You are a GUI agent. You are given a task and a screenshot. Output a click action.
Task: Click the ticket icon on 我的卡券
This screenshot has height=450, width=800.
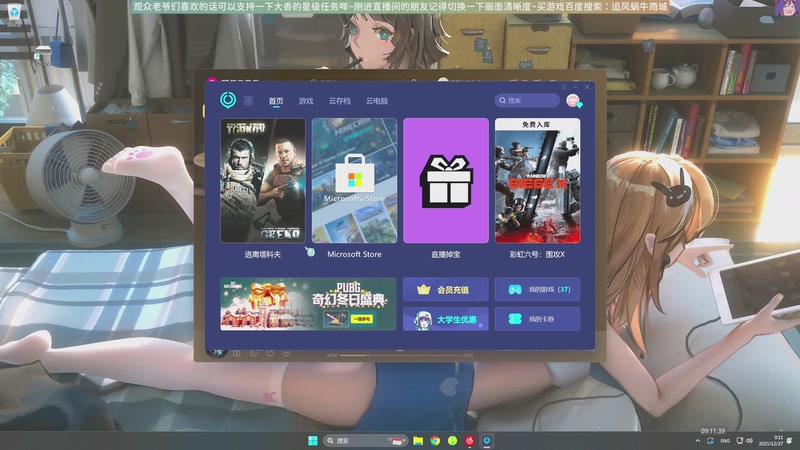point(515,319)
